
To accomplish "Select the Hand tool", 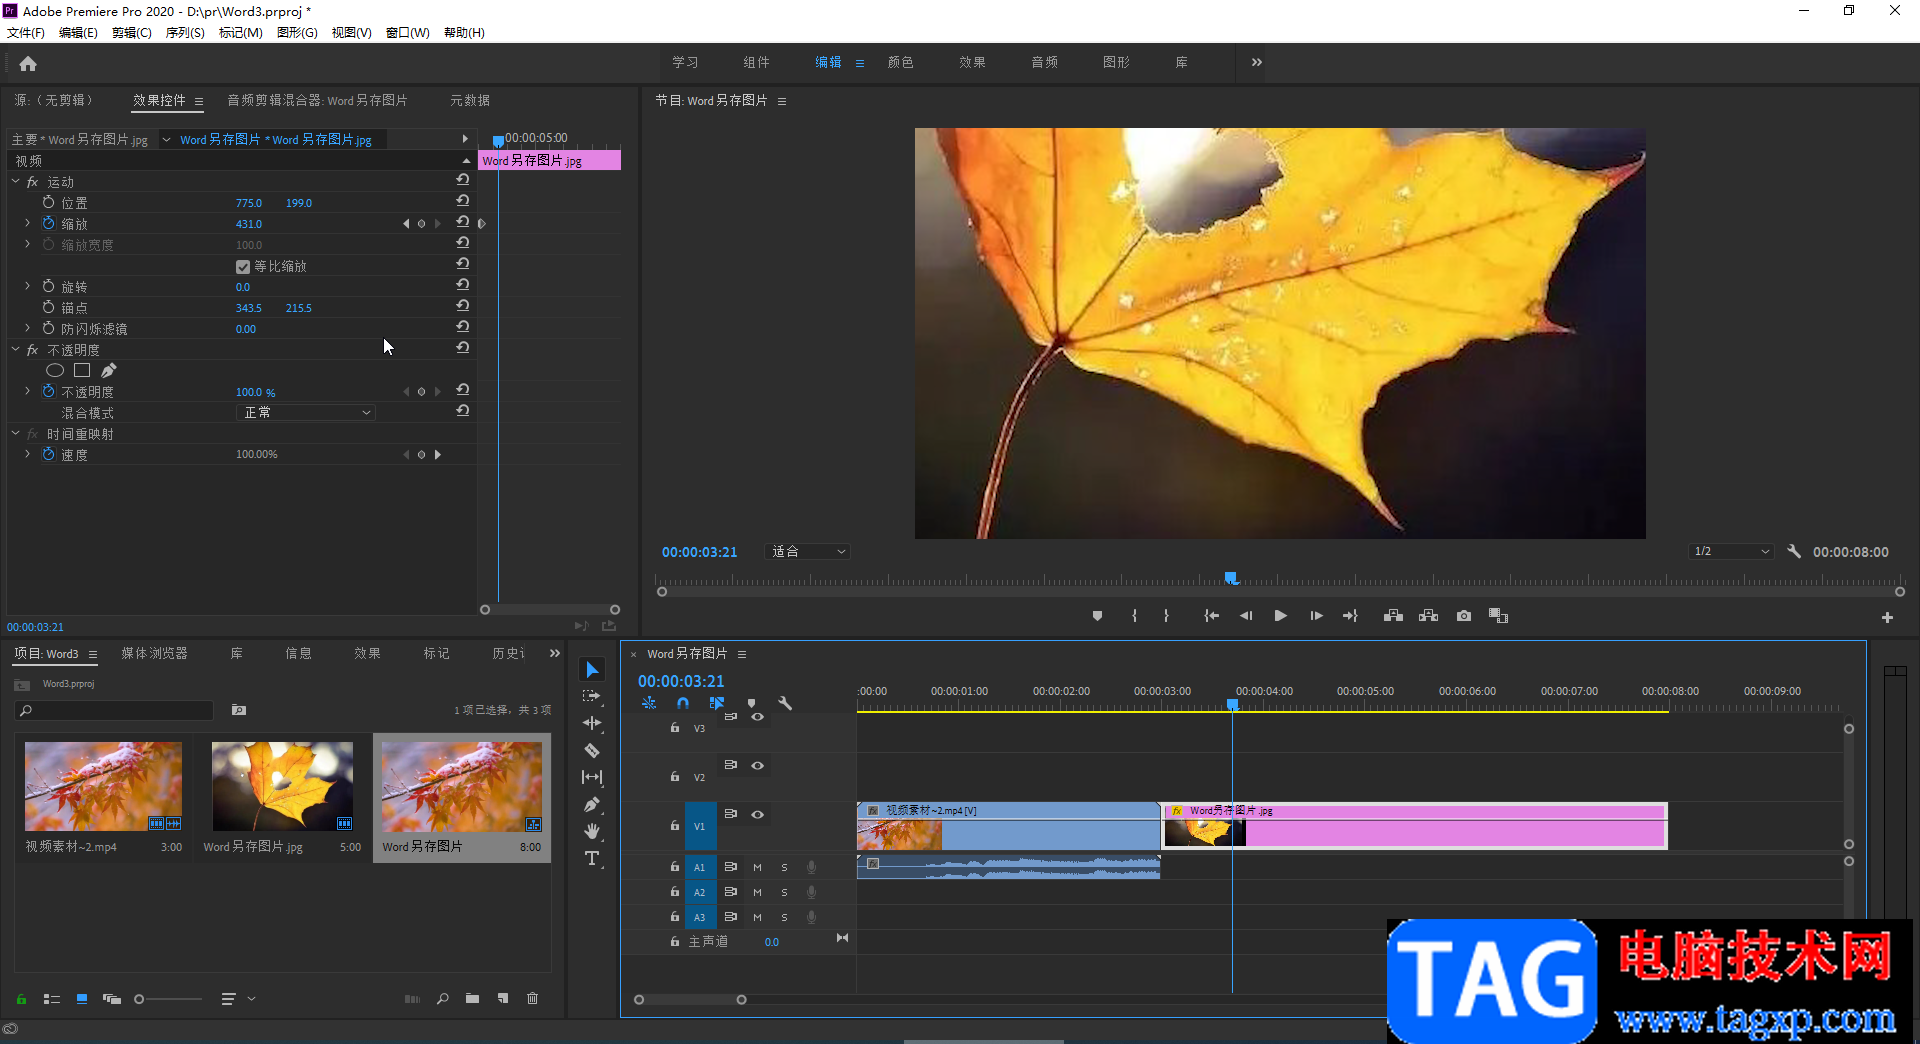I will [592, 831].
